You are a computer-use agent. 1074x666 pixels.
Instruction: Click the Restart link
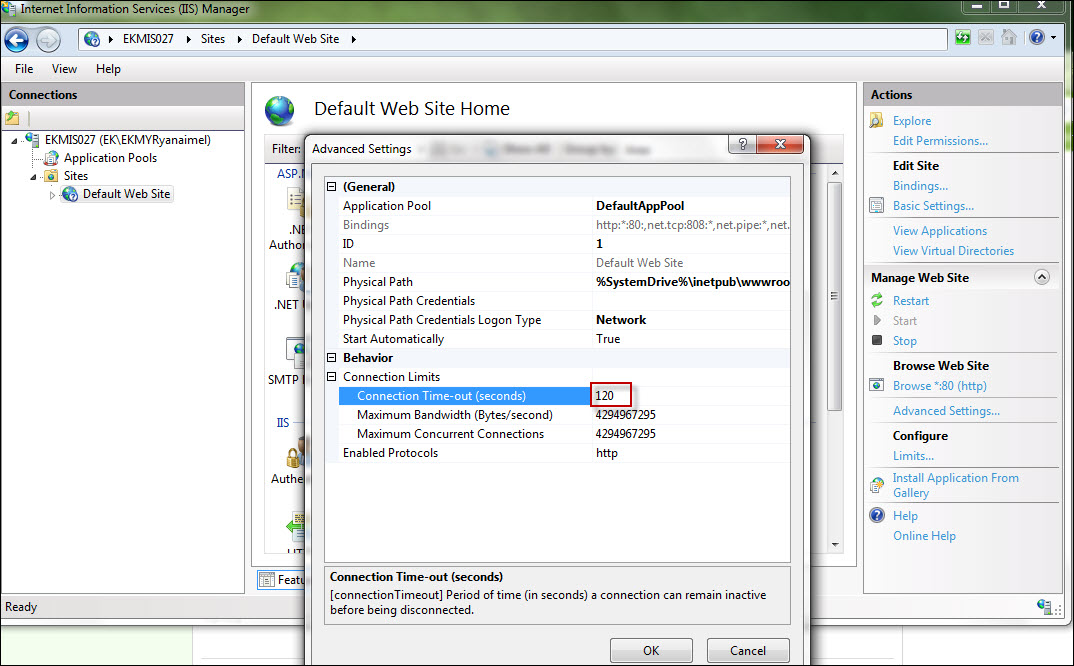910,301
